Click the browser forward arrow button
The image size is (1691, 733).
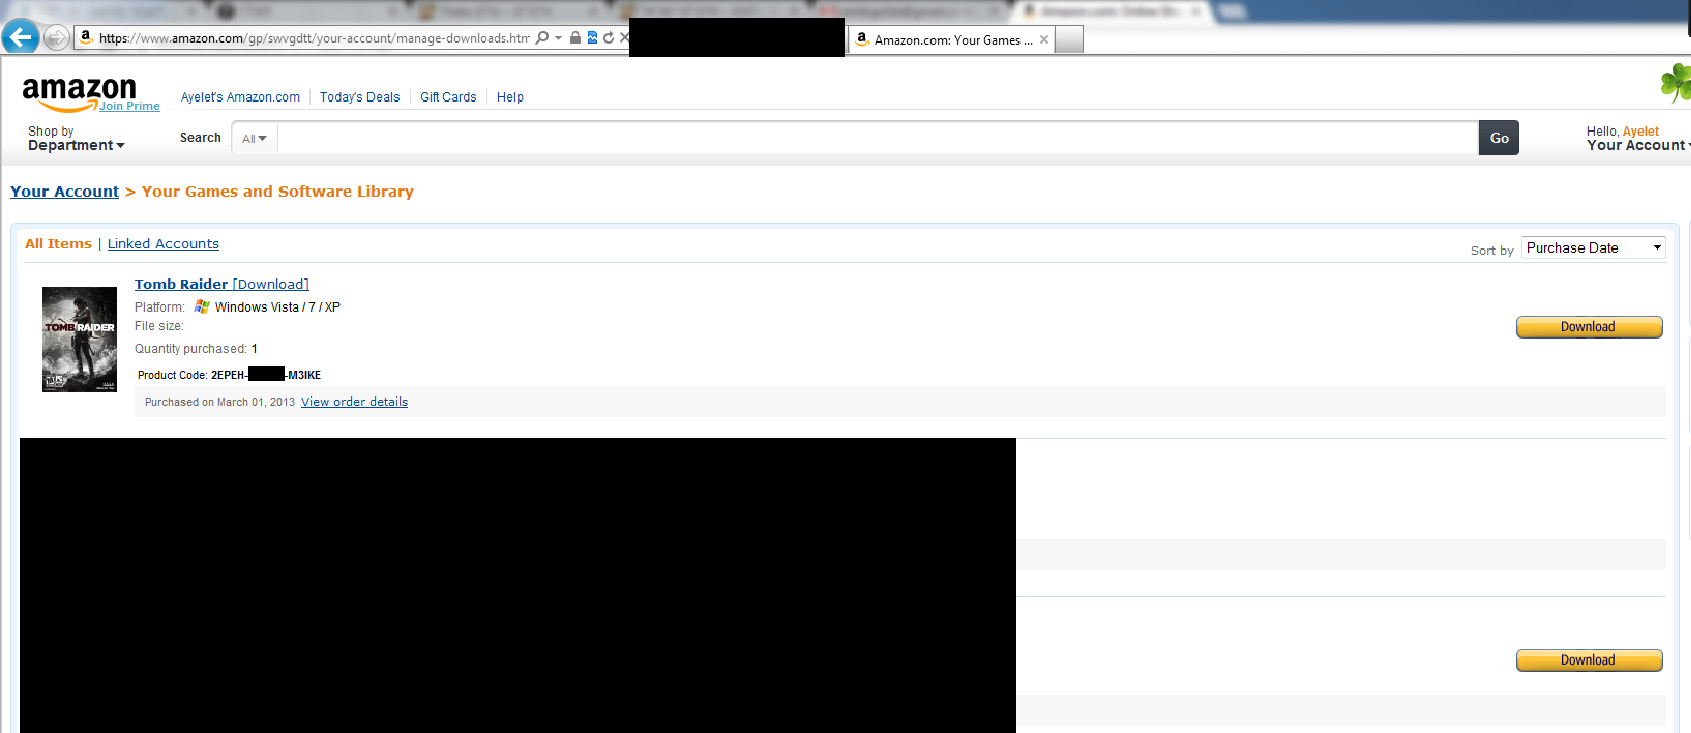click(57, 38)
